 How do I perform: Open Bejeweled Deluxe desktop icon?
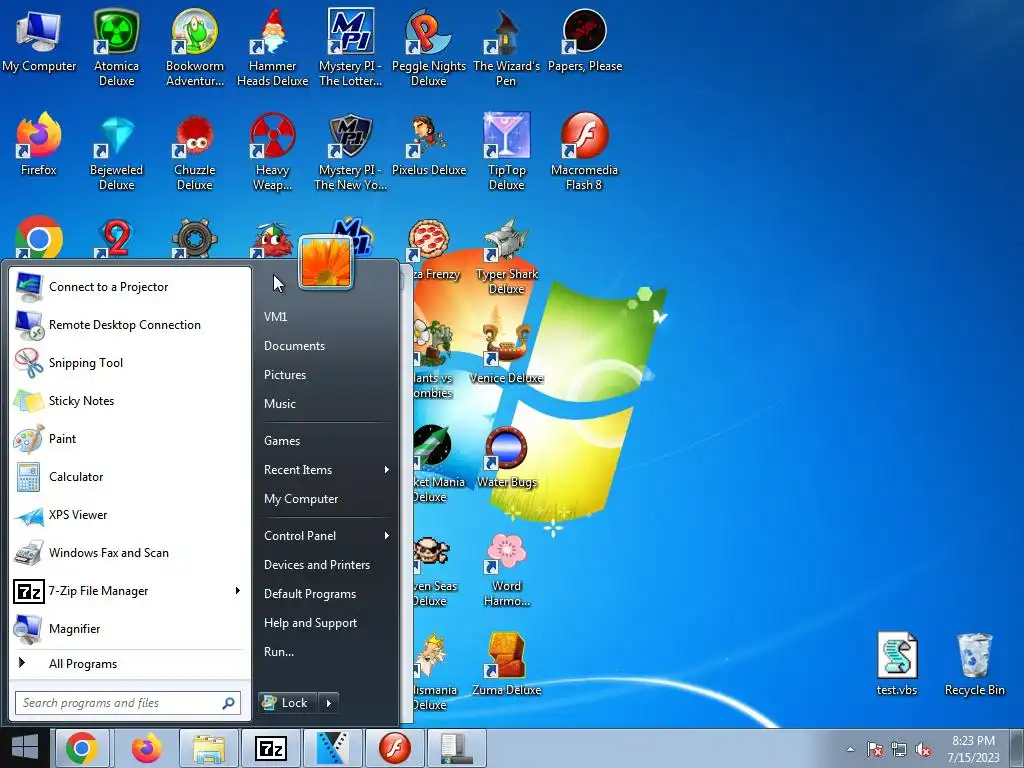[x=116, y=152]
